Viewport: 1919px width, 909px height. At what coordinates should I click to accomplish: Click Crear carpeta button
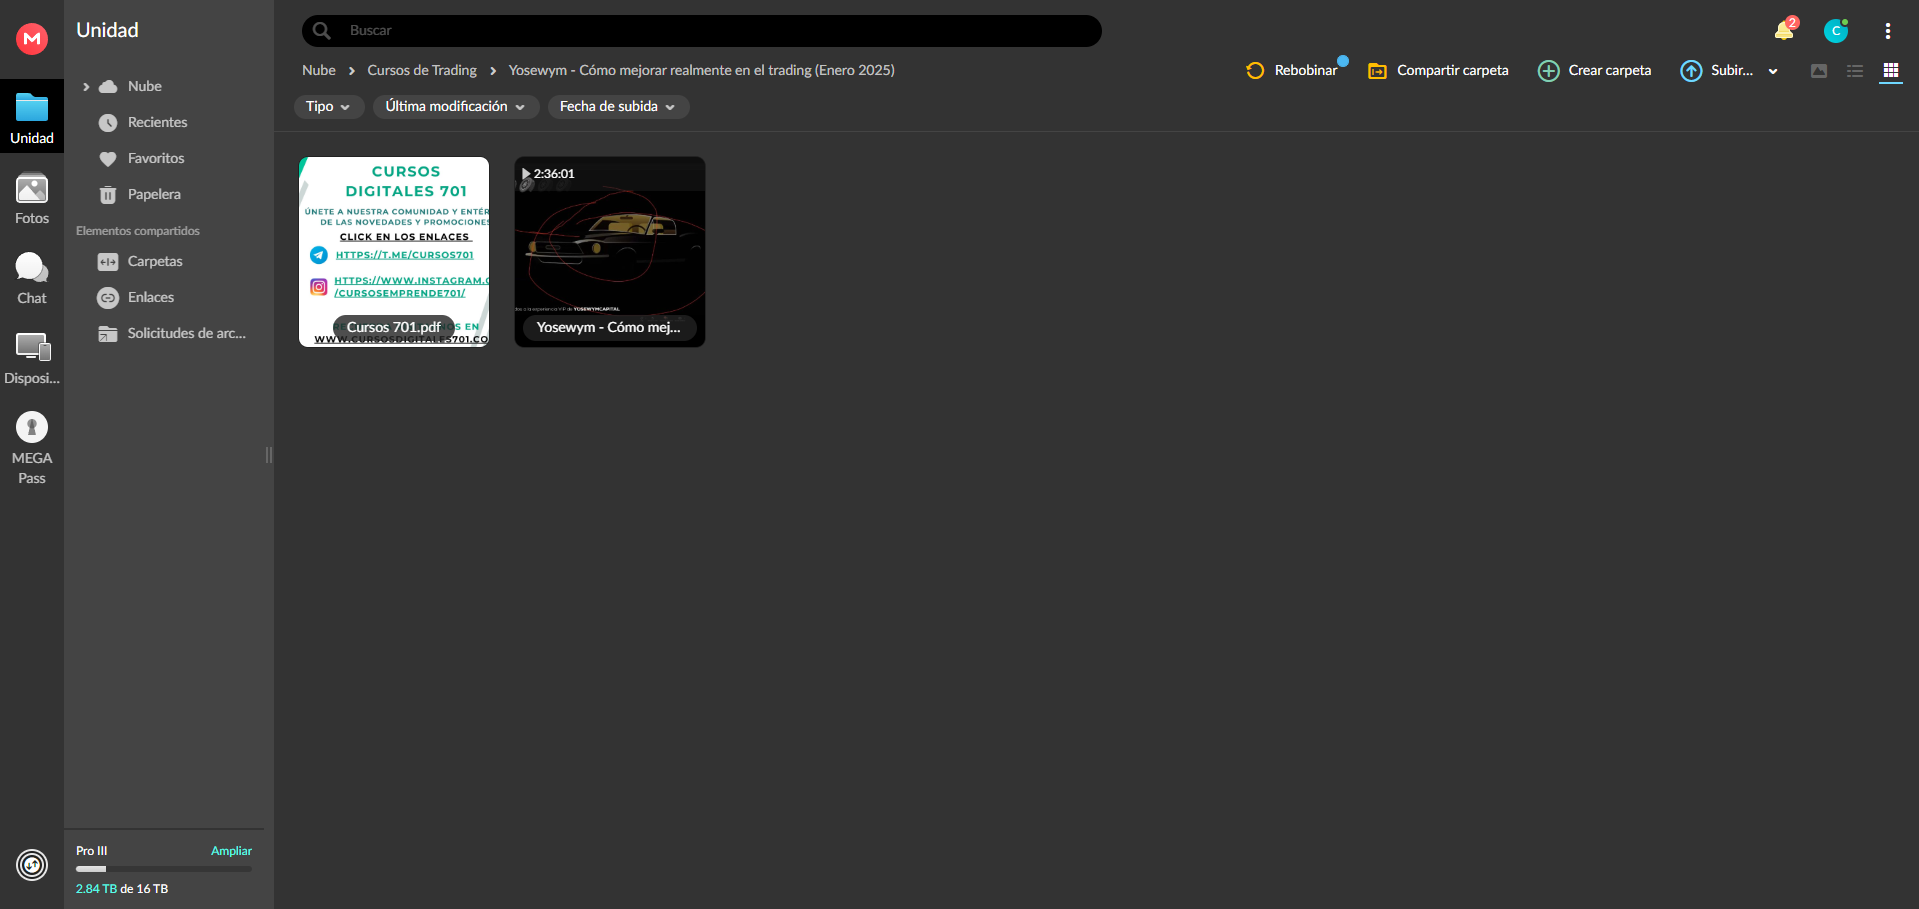tap(1595, 70)
